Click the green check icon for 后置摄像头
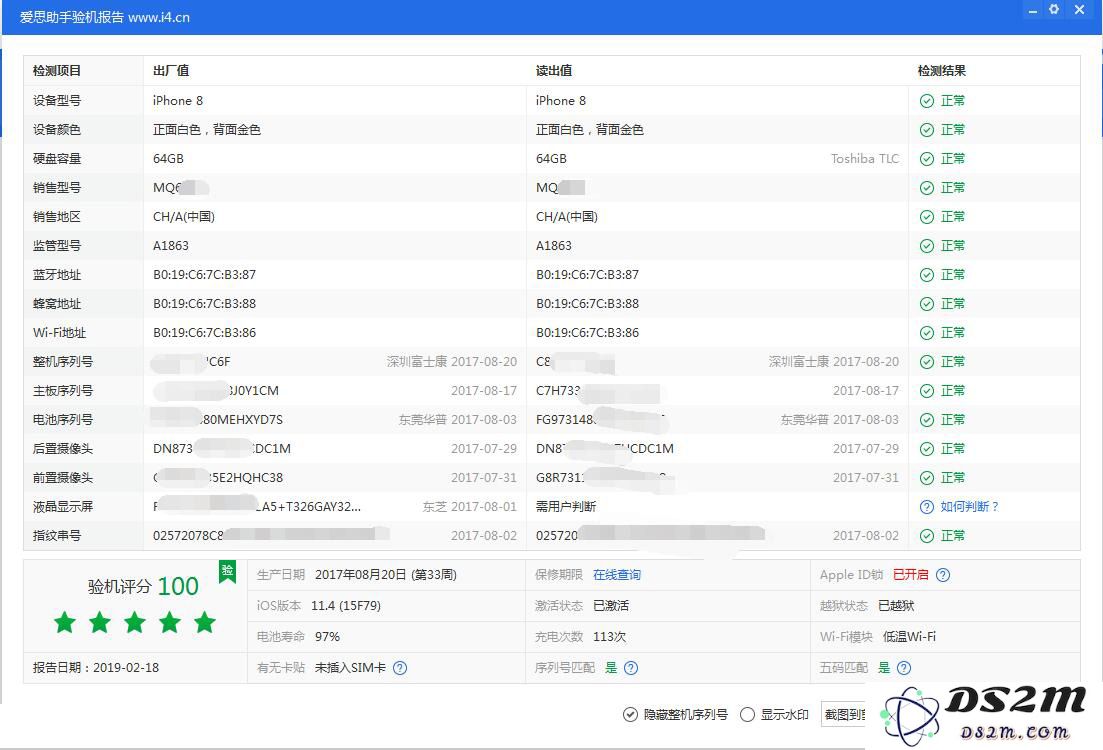Screen dimensions: 1103x750 click(926, 449)
